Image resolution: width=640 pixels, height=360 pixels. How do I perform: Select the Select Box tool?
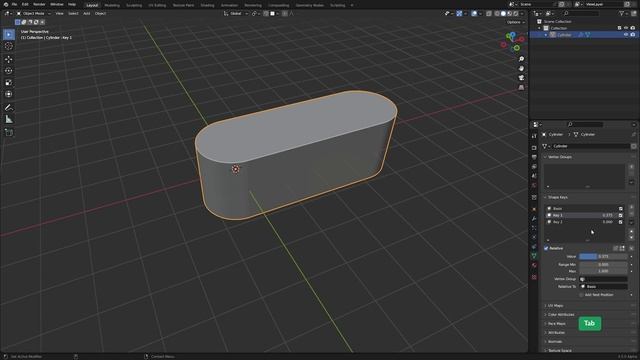click(x=9, y=35)
